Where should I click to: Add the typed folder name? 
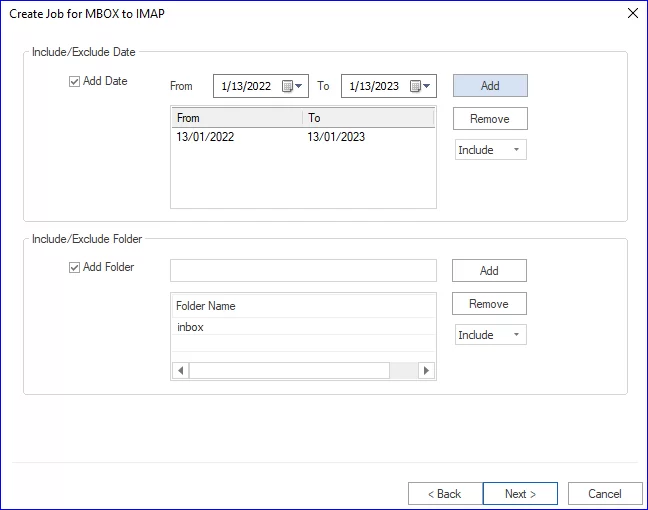pos(489,271)
